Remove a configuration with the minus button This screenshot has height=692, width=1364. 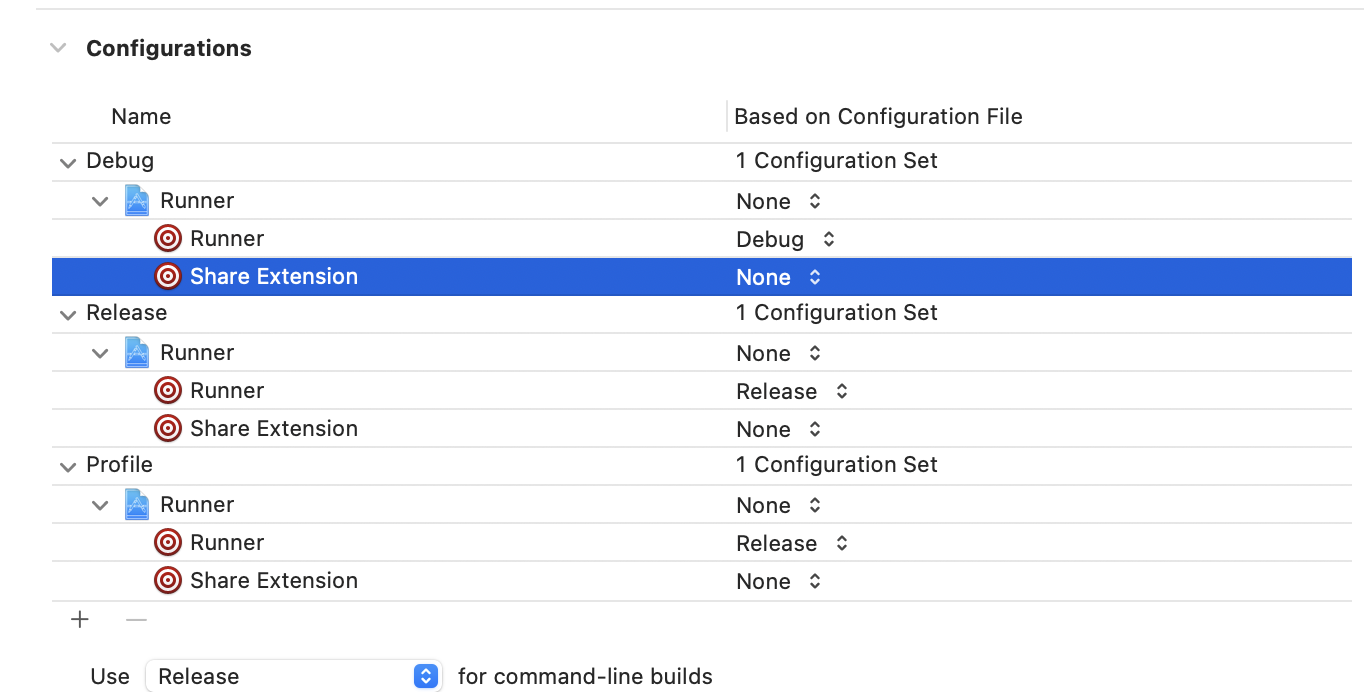coord(136,620)
